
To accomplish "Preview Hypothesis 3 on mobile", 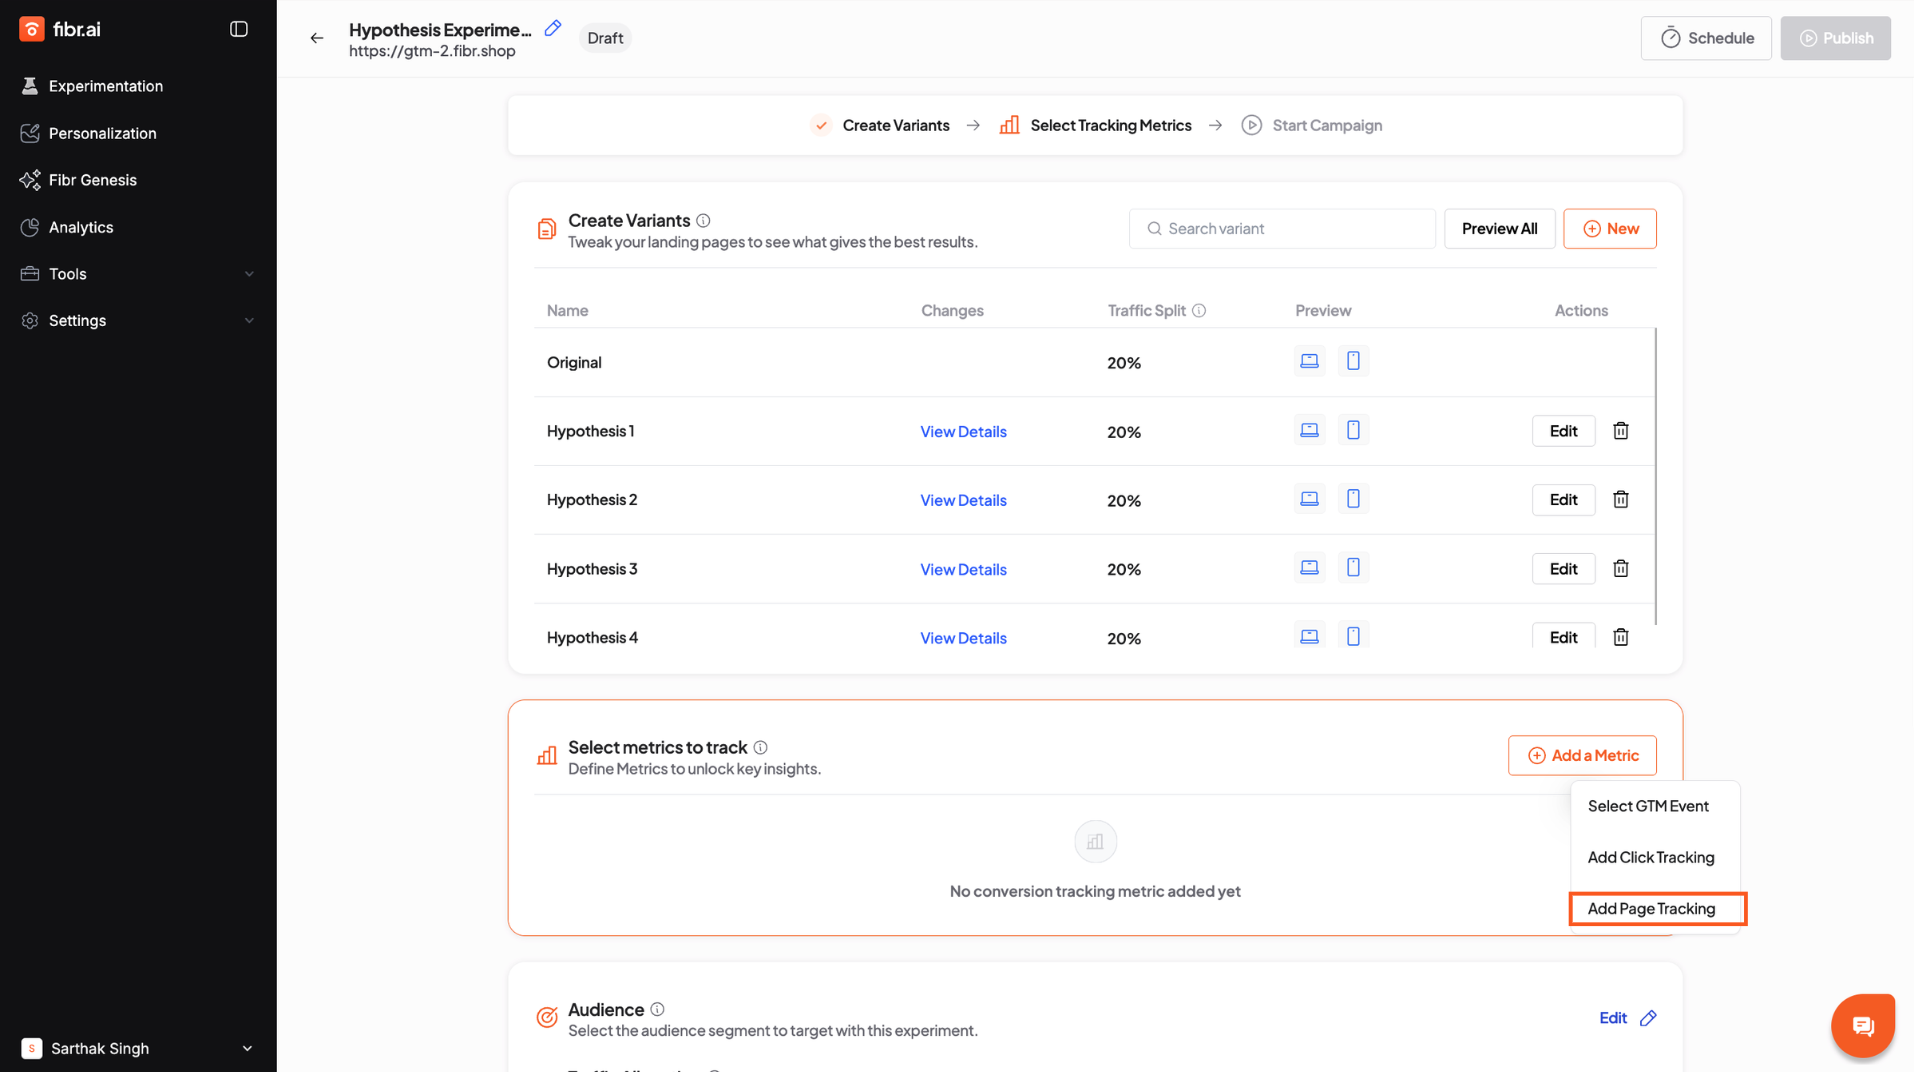I will click(1353, 568).
